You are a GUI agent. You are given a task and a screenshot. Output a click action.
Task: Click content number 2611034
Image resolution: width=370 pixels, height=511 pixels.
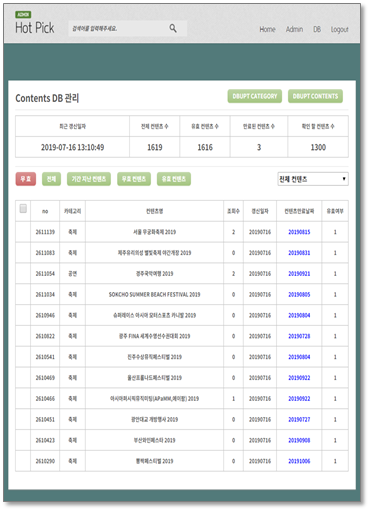[x=45, y=295]
